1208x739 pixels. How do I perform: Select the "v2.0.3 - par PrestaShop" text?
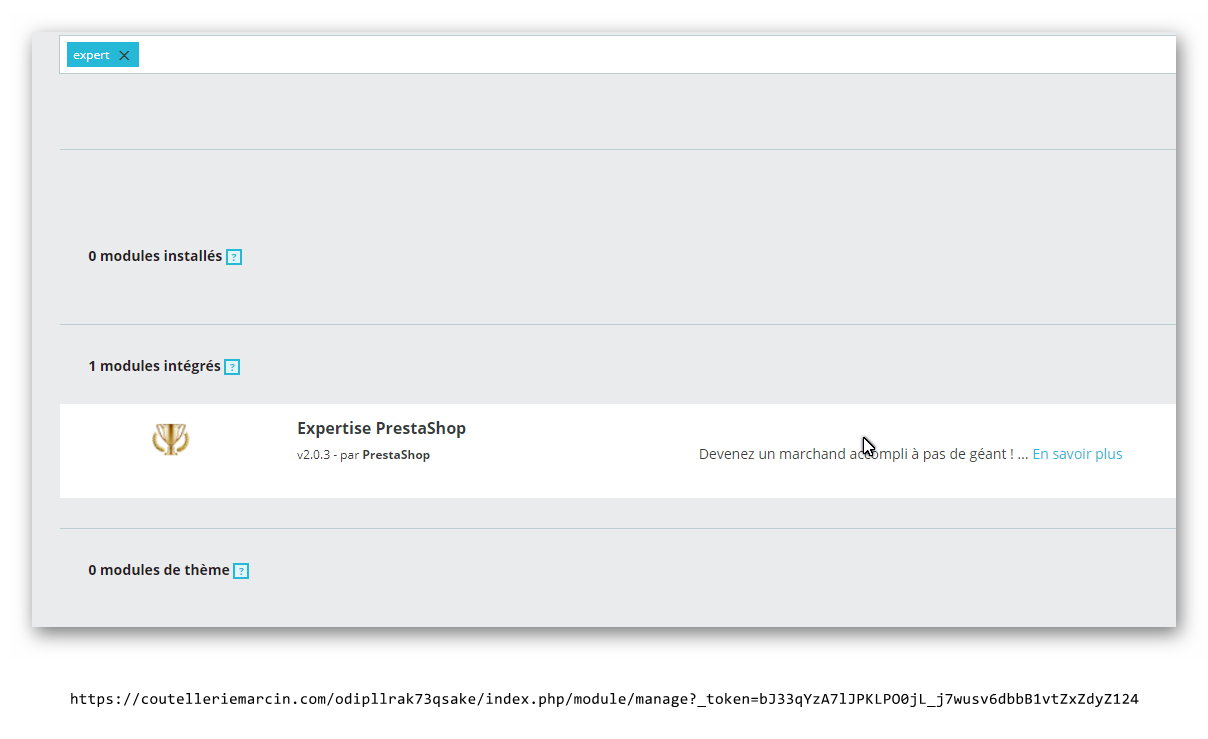(x=363, y=455)
